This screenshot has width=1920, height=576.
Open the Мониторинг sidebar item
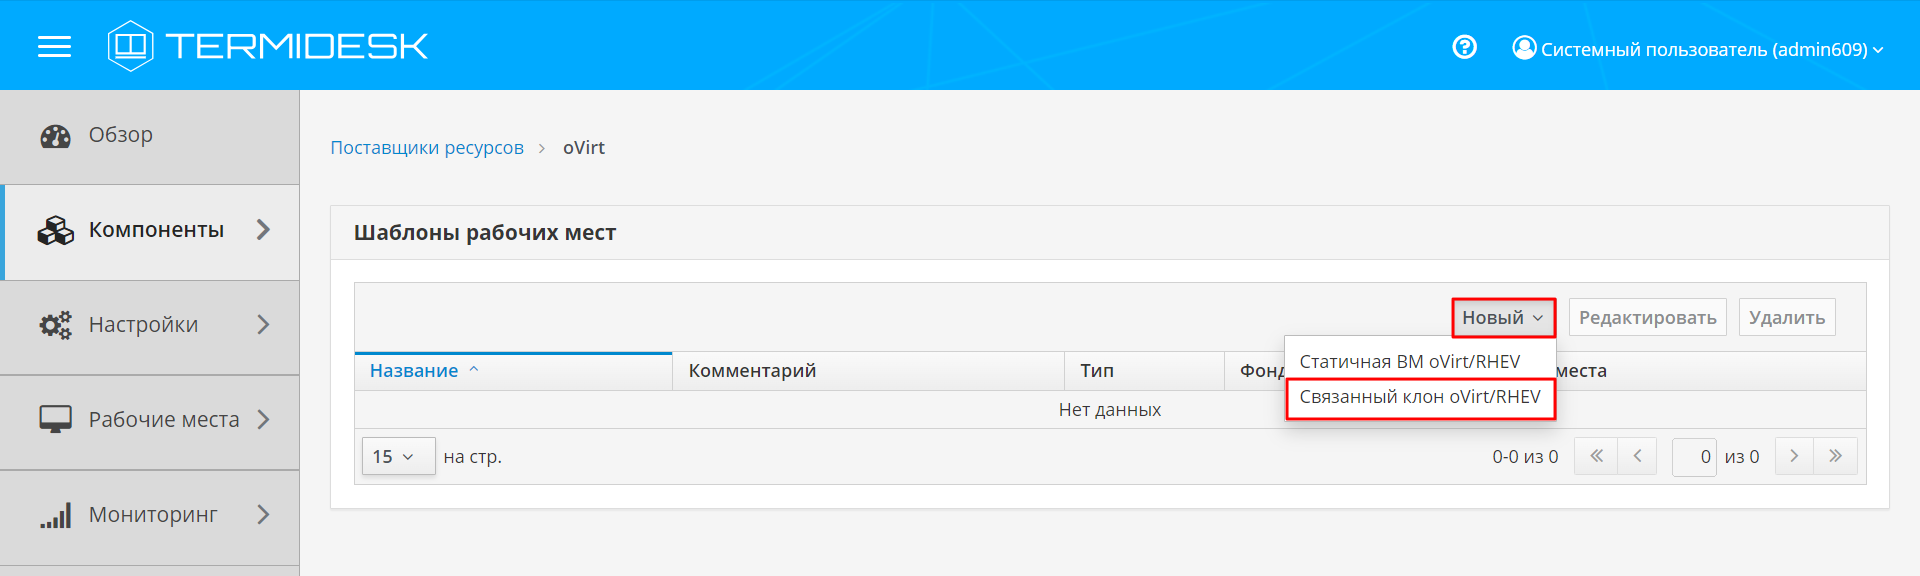150,515
